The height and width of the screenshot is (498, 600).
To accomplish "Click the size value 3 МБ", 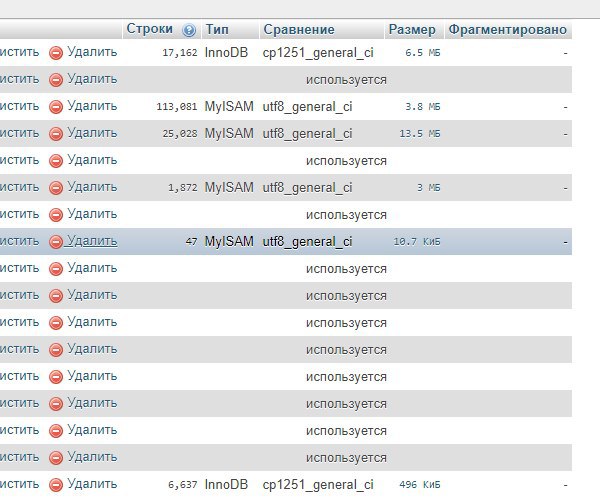I will [429, 188].
